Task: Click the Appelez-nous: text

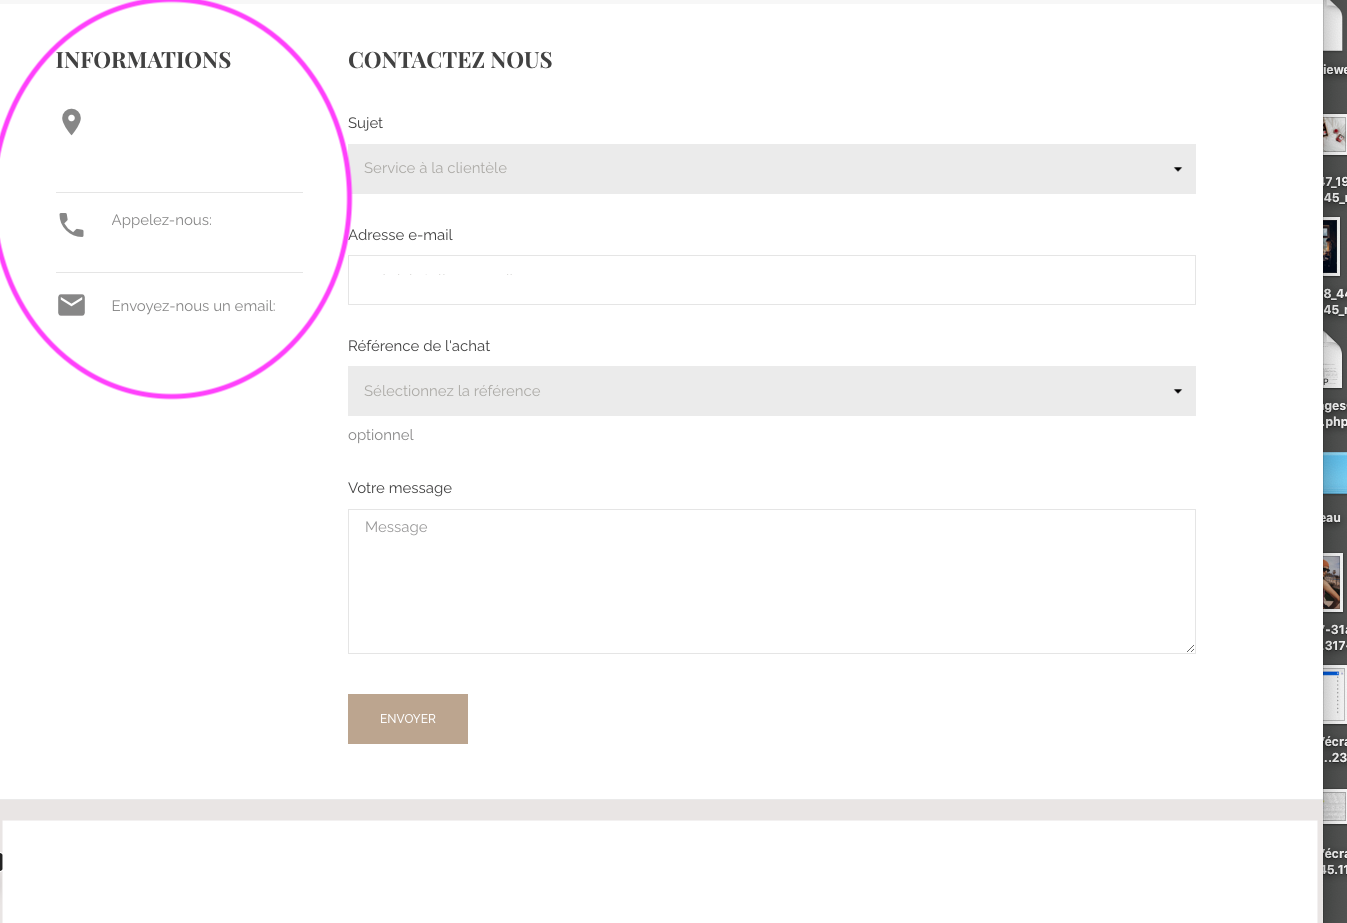Action: pos(162,220)
